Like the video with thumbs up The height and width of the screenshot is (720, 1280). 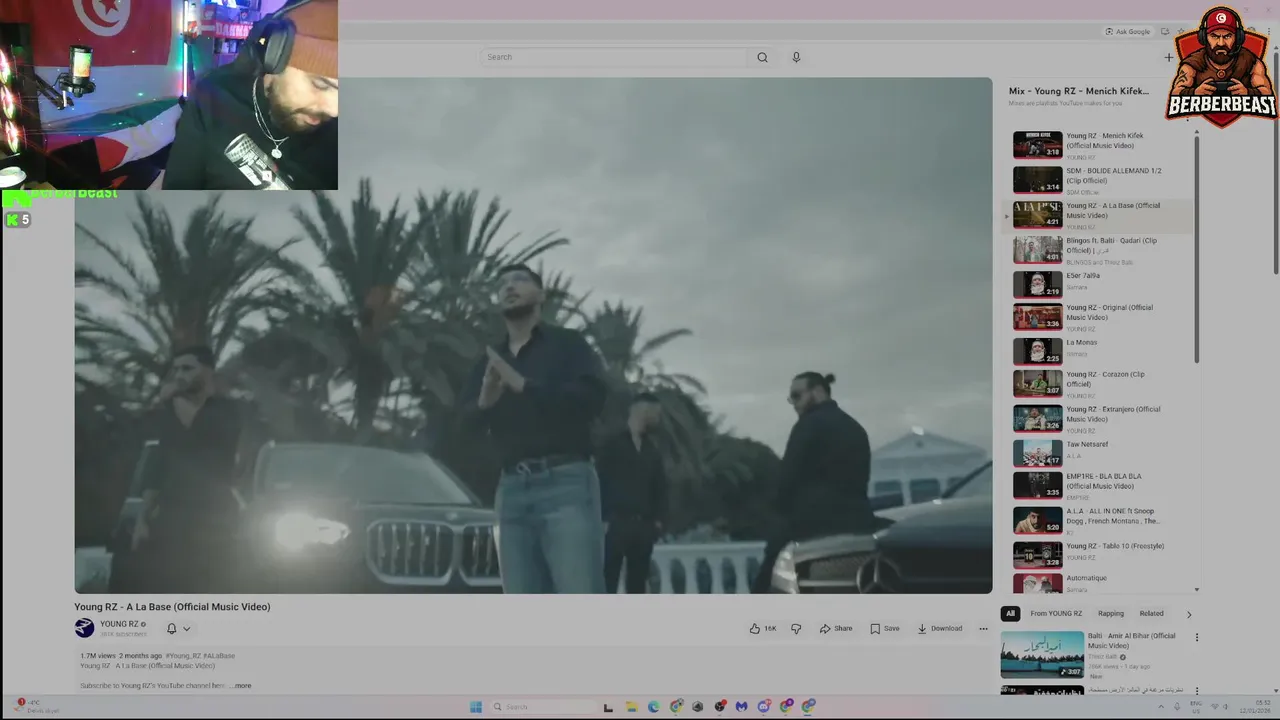pyautogui.click(x=763, y=628)
